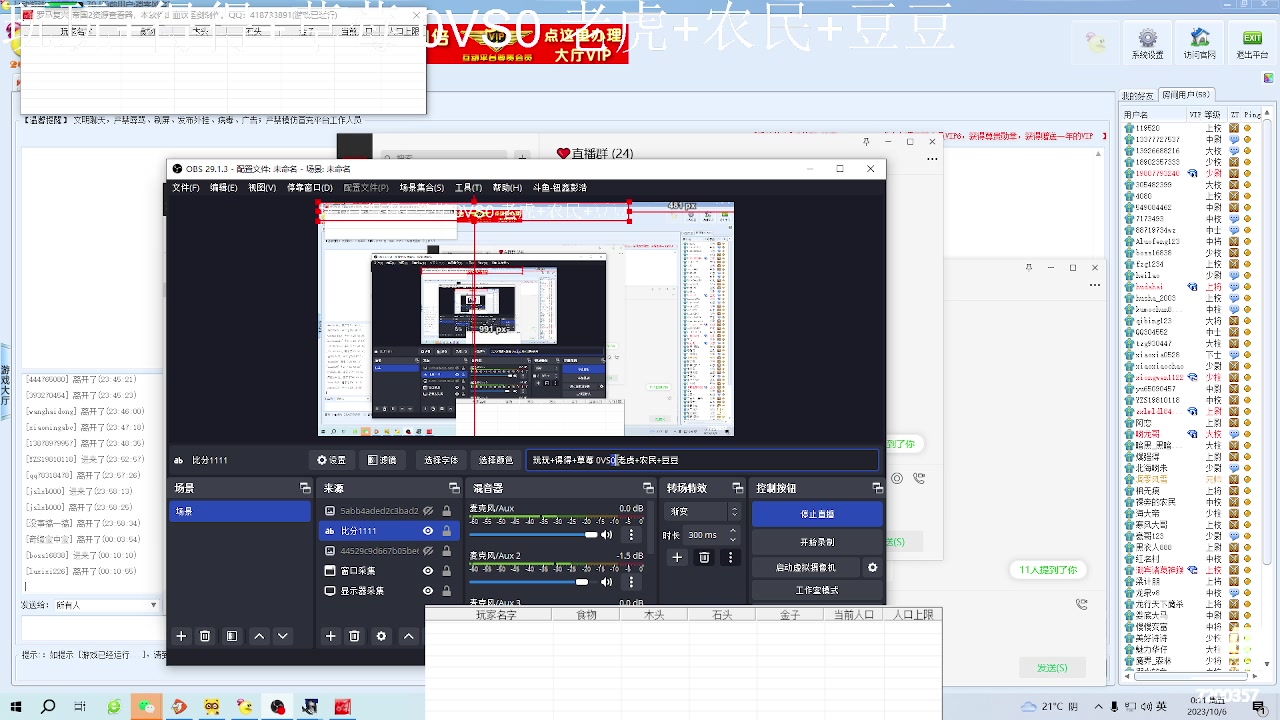This screenshot has width=1280, height=720.
Task: Undock the 转场特效 panel
Action: 737,488
